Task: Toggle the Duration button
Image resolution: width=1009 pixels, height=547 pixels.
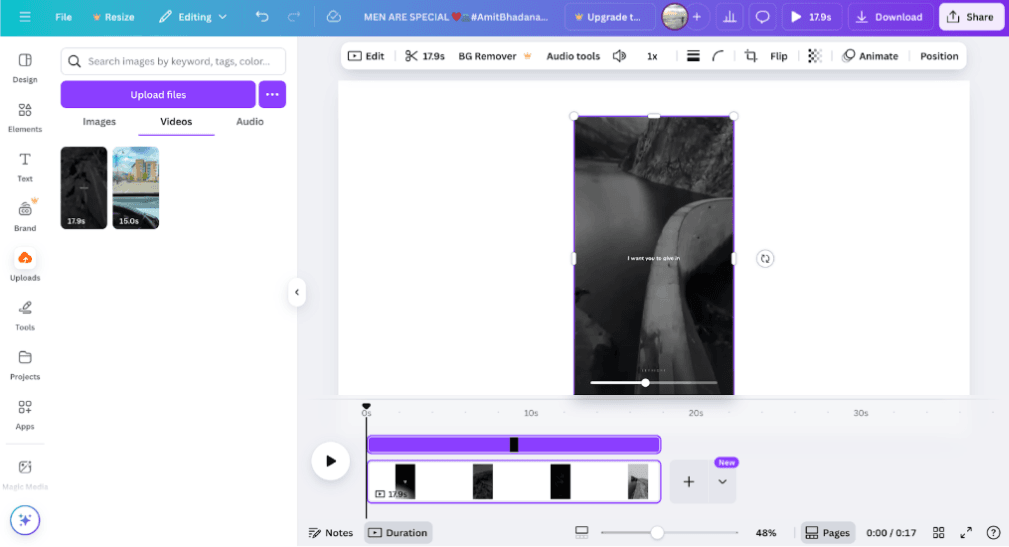Action: tap(398, 533)
